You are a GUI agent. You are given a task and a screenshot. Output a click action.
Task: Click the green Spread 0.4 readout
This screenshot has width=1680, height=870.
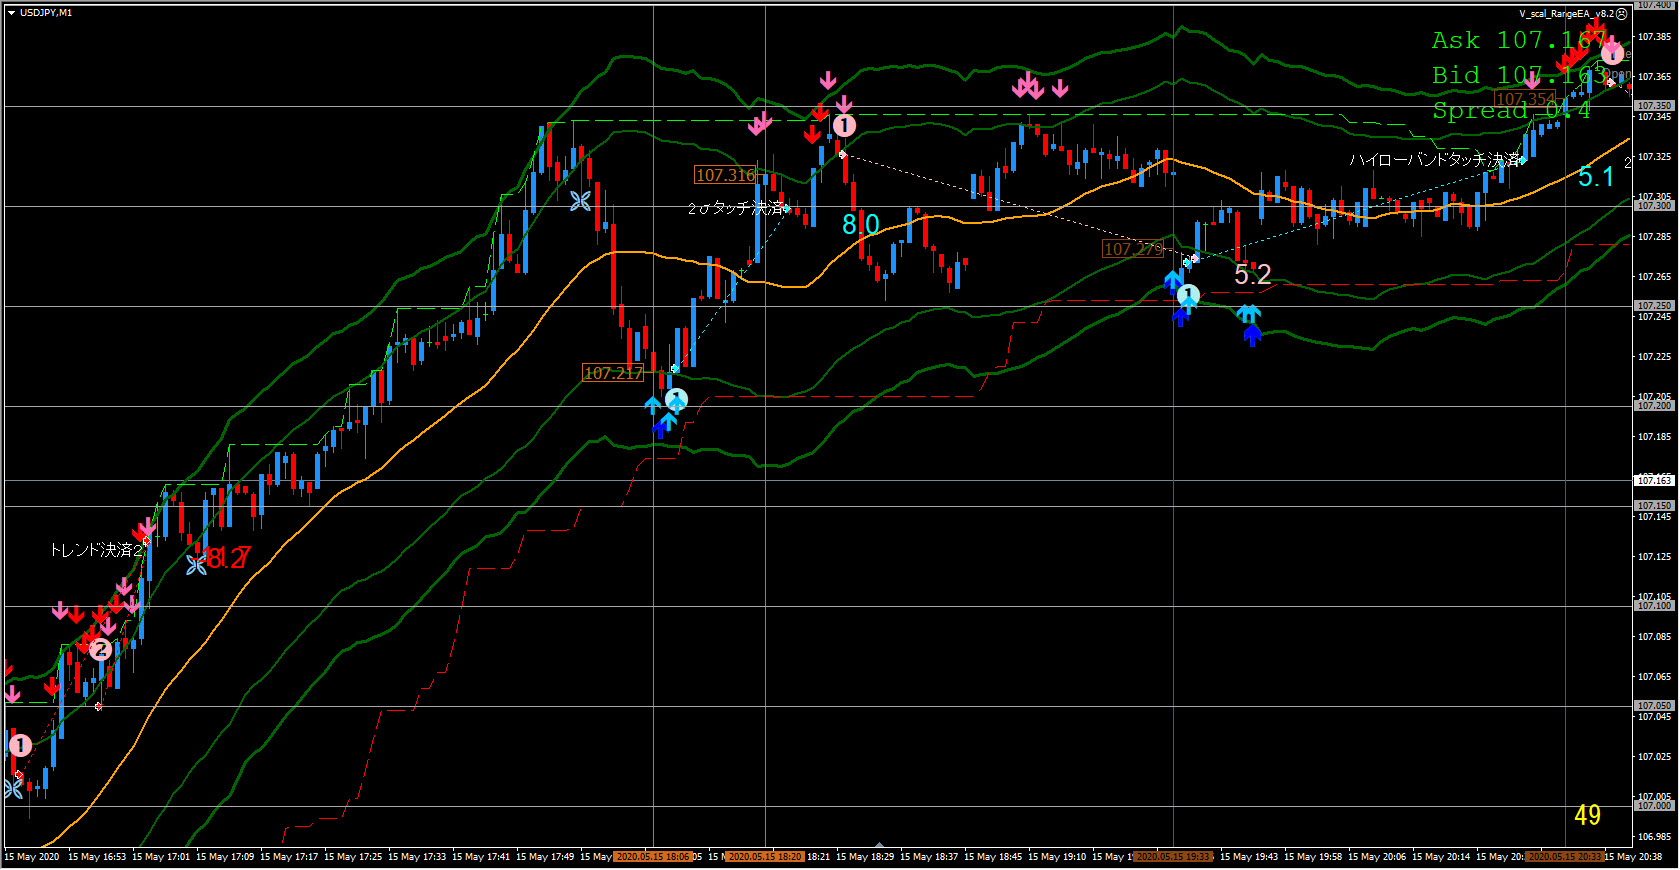[x=1511, y=110]
